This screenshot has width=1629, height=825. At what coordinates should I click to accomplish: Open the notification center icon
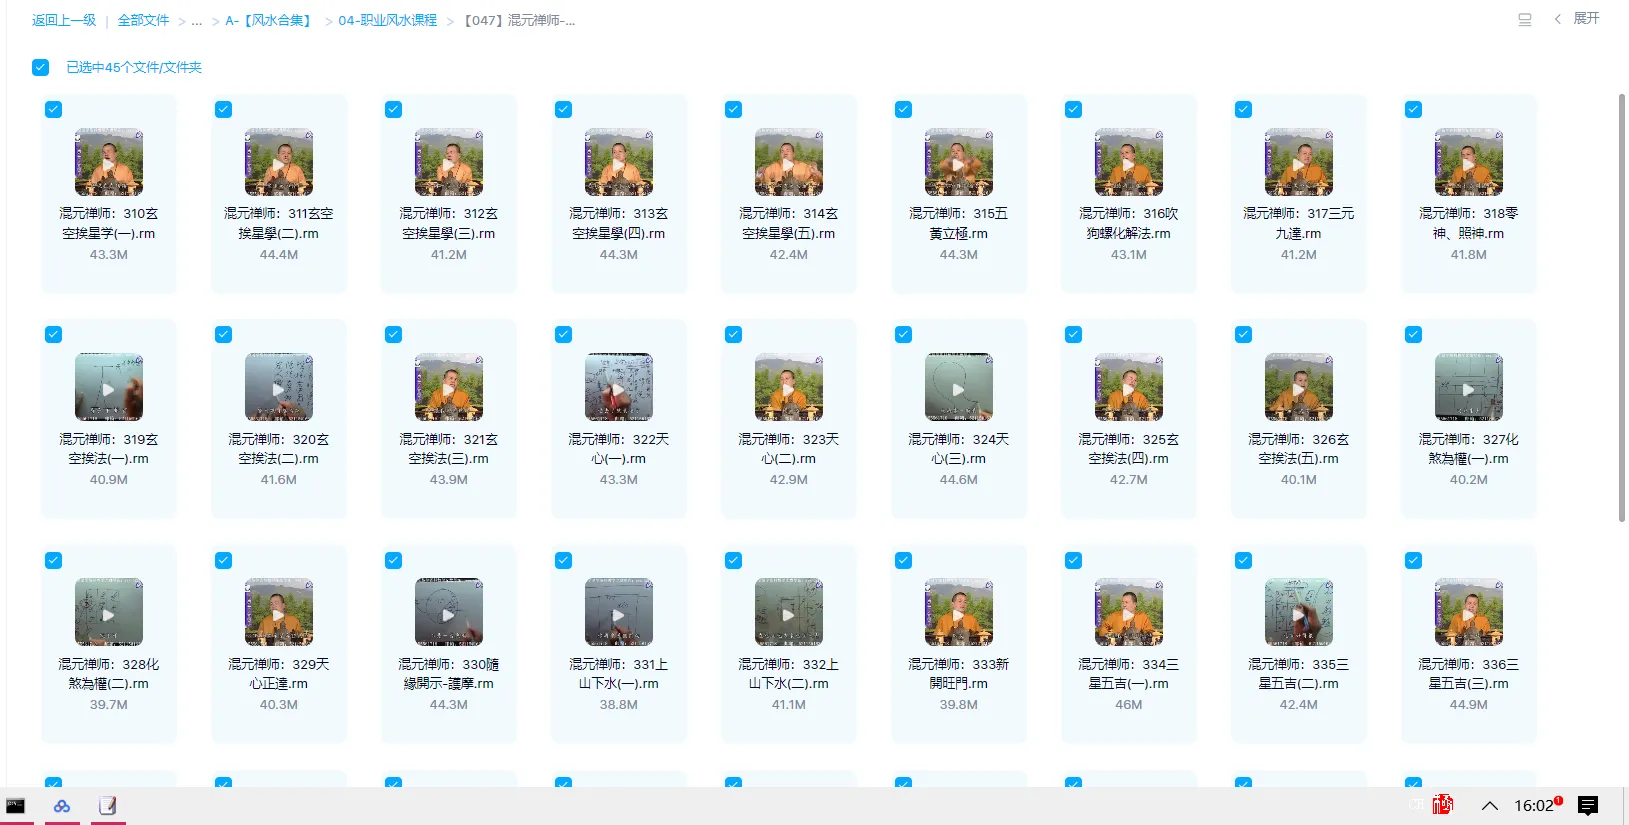1588,806
